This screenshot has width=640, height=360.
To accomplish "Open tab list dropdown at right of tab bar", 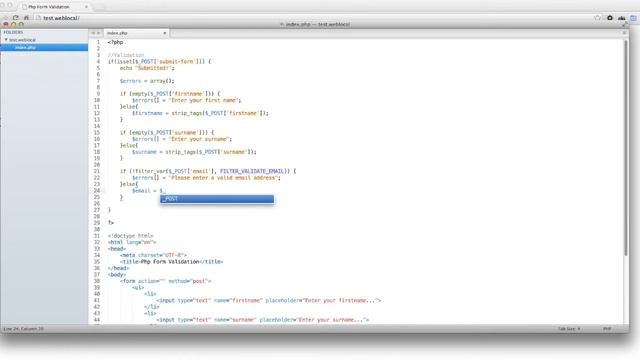I will click(x=624, y=33).
